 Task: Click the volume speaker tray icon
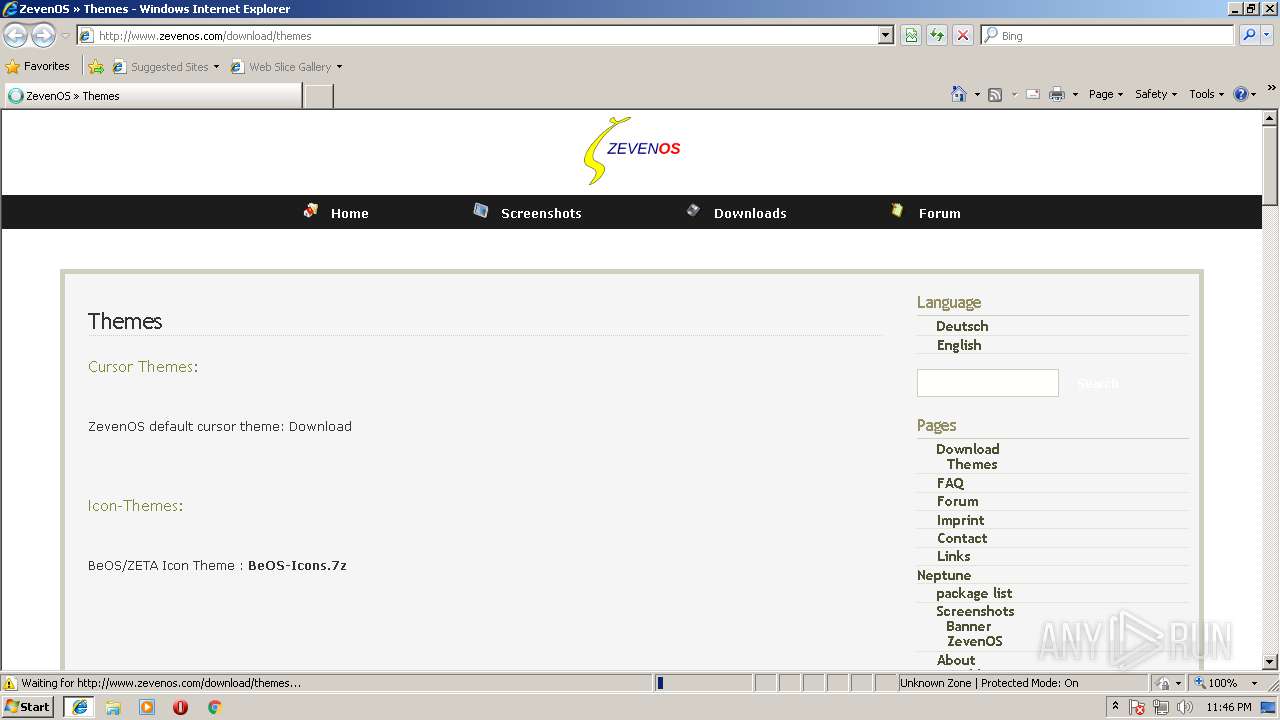(x=1185, y=707)
